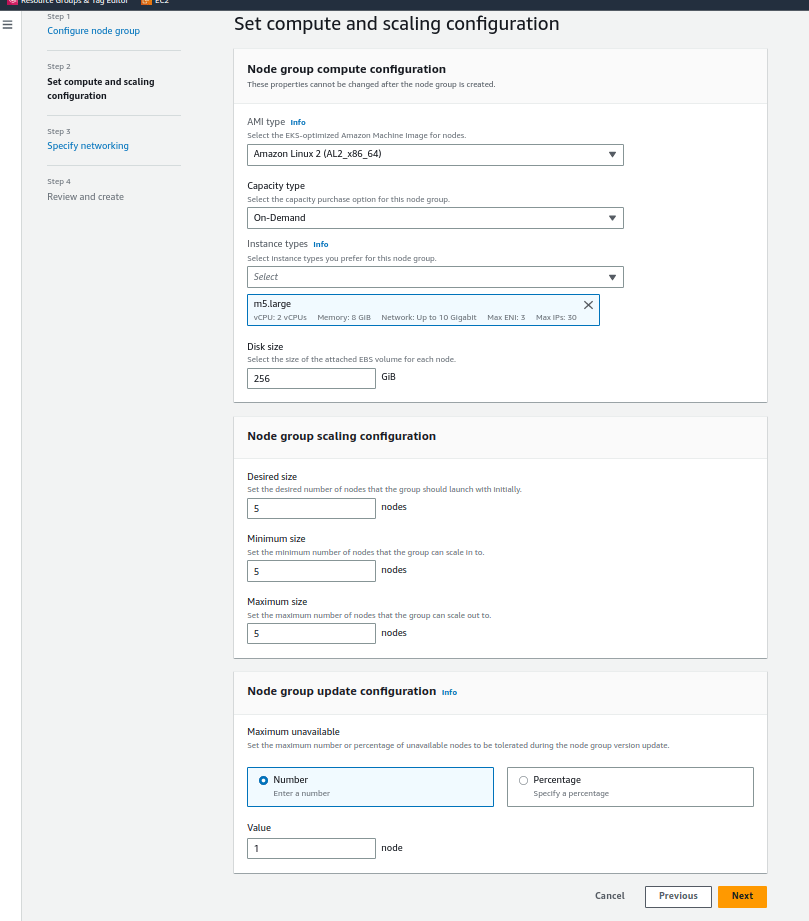Select the Percentage radio option

coord(524,780)
